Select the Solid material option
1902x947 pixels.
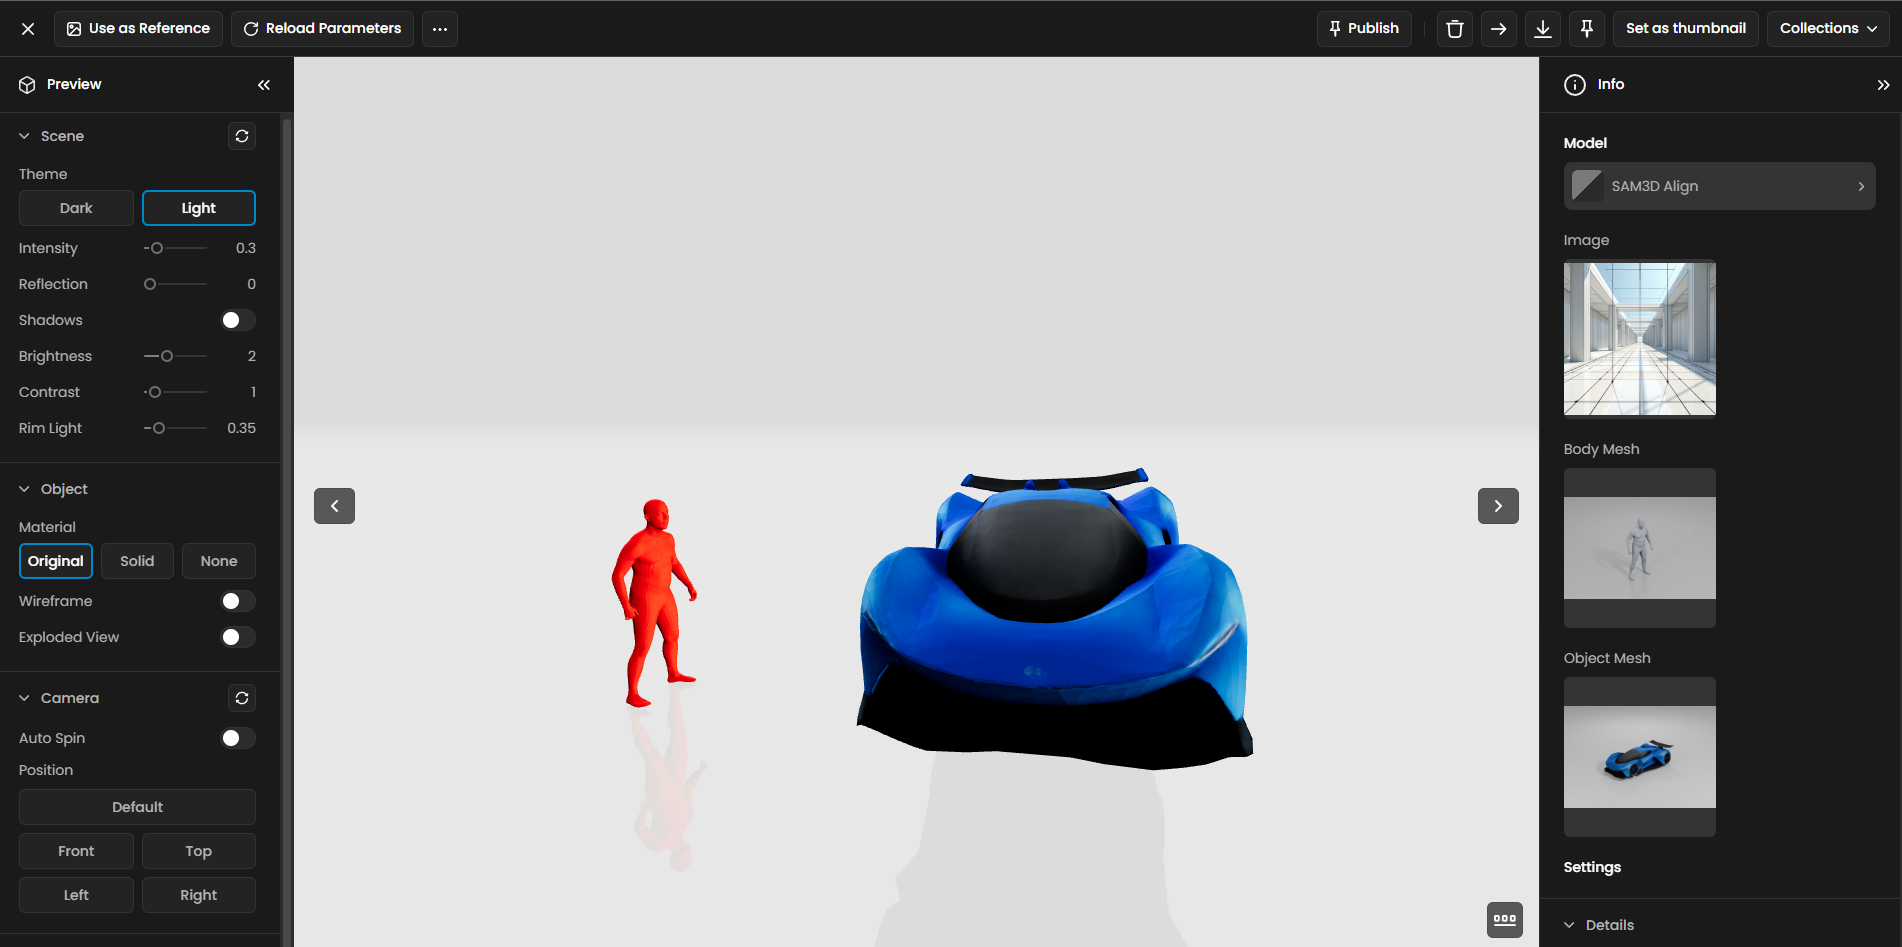[x=137, y=561]
